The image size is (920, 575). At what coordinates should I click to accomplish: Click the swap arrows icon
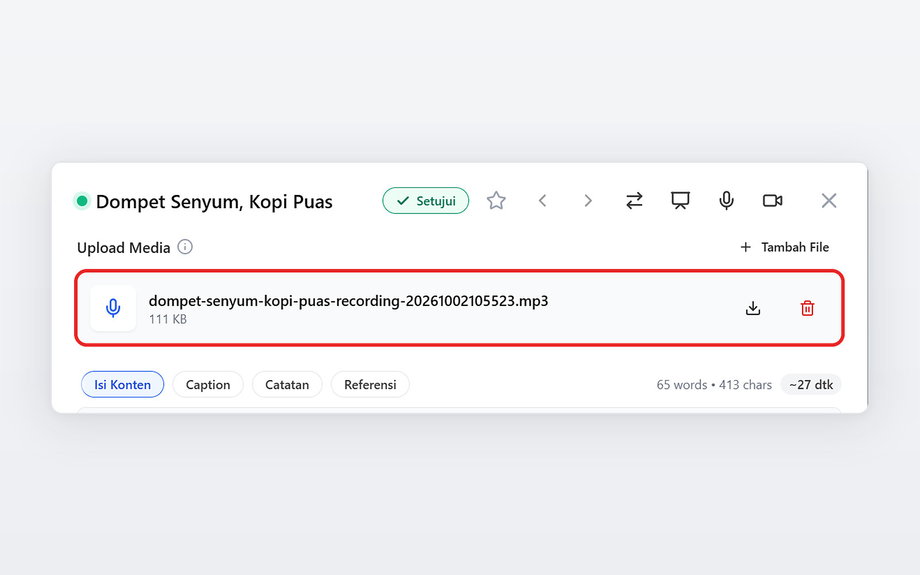pyautogui.click(x=634, y=201)
